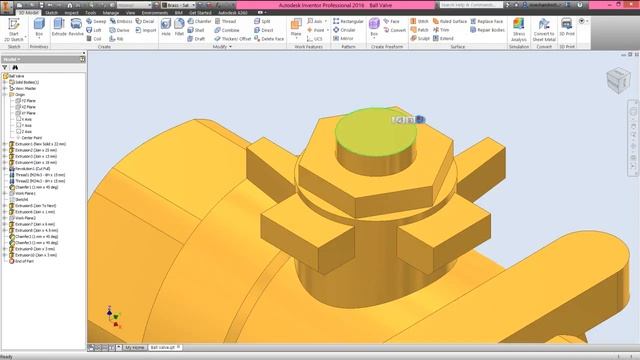Select the Mirror tool
640x360 pixels.
pos(343,39)
